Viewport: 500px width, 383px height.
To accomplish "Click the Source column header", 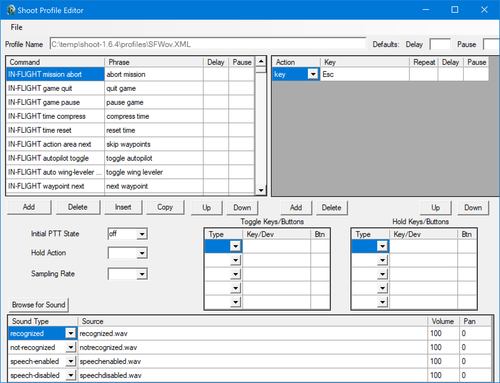I will pyautogui.click(x=253, y=321).
